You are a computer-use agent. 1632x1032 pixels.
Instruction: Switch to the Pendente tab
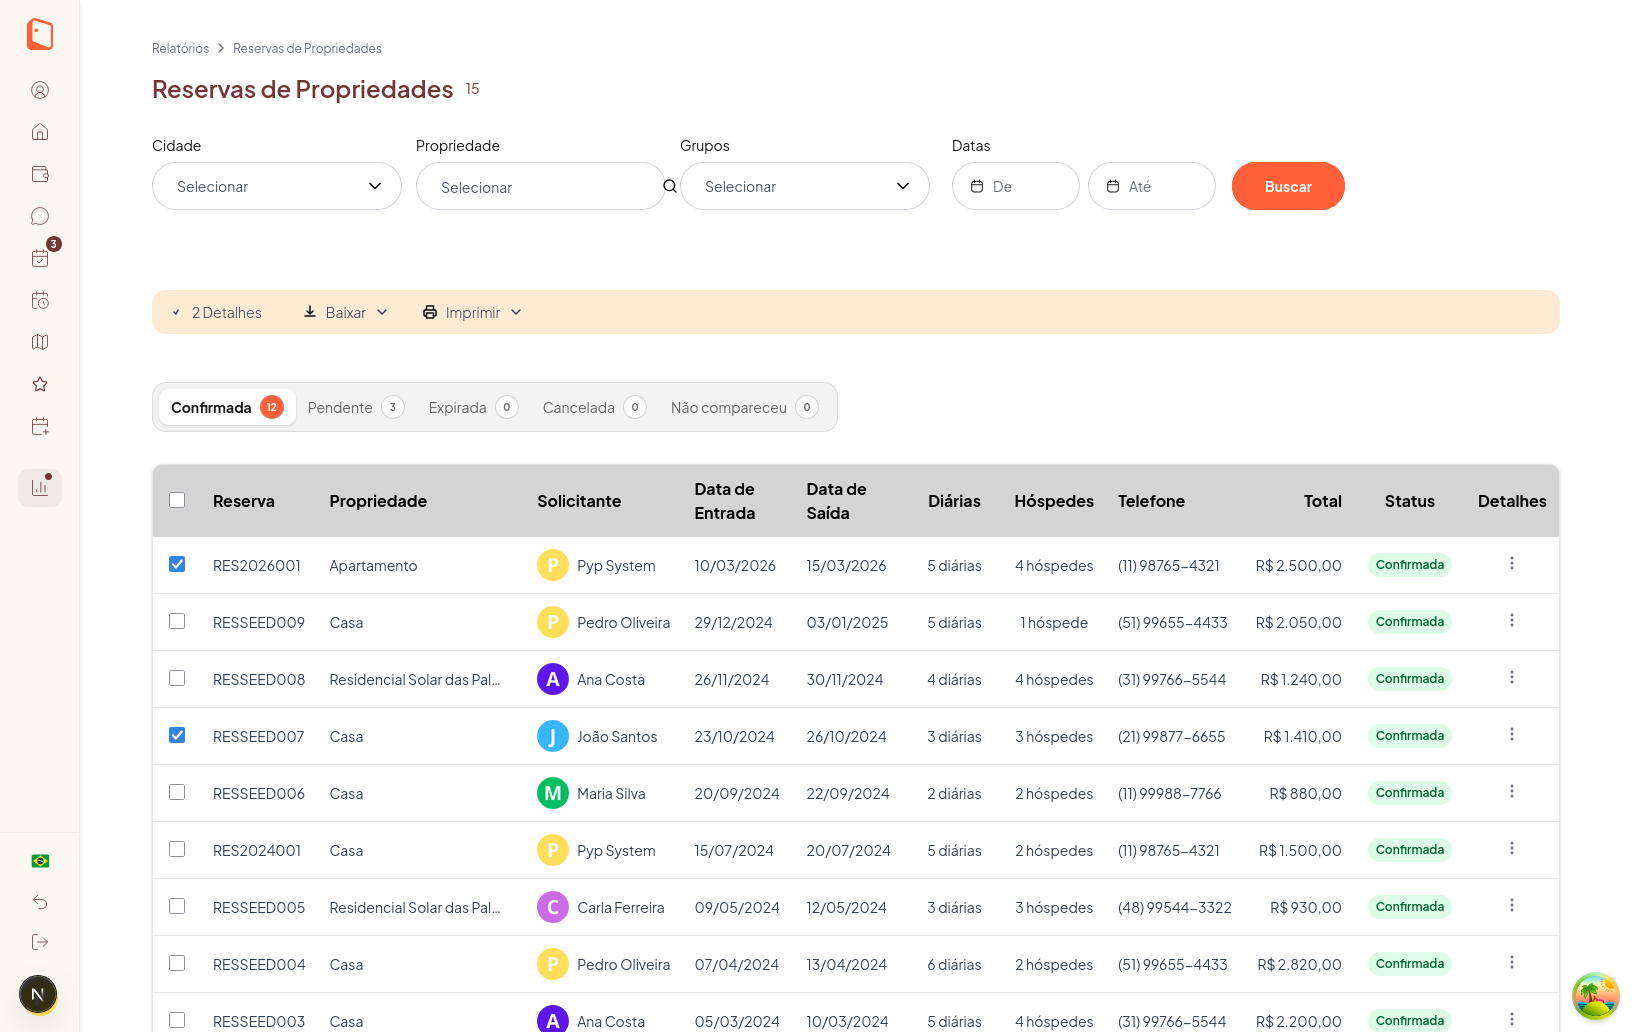point(355,407)
